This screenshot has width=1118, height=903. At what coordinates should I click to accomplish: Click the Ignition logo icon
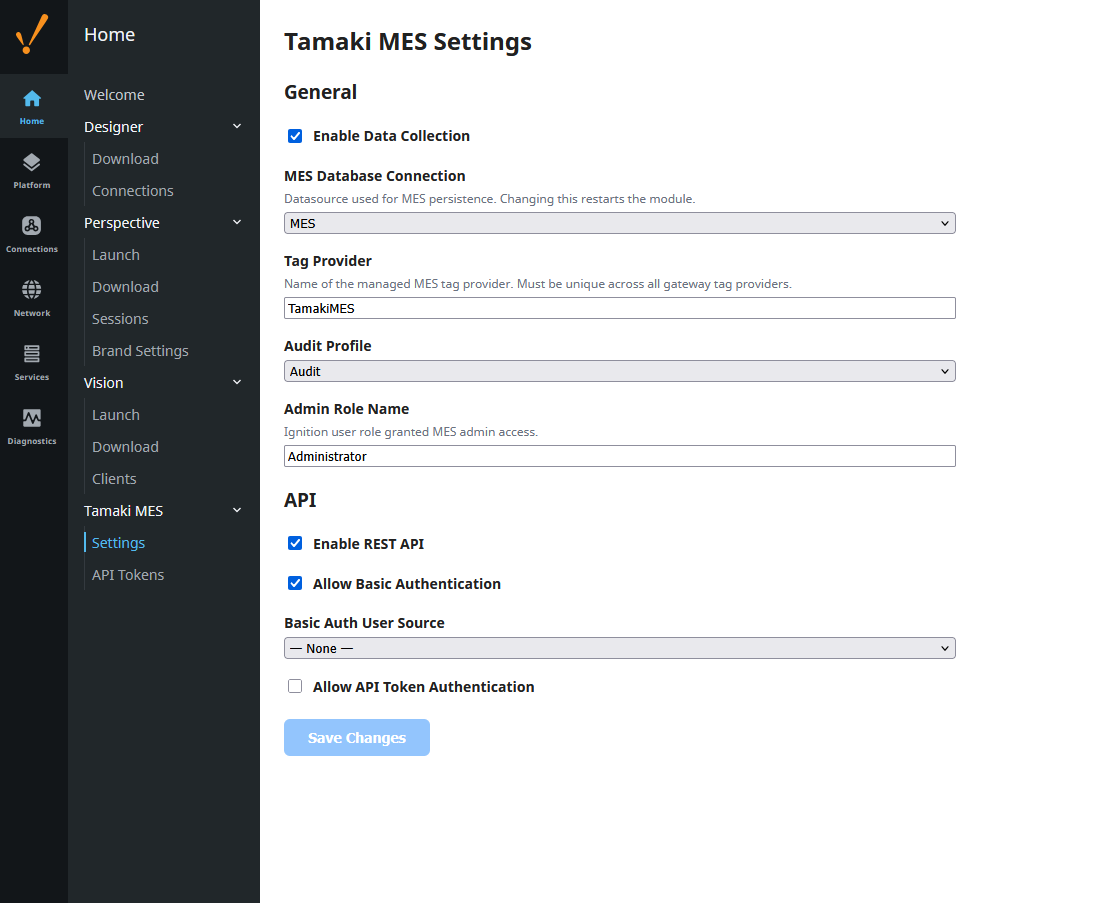(32, 34)
